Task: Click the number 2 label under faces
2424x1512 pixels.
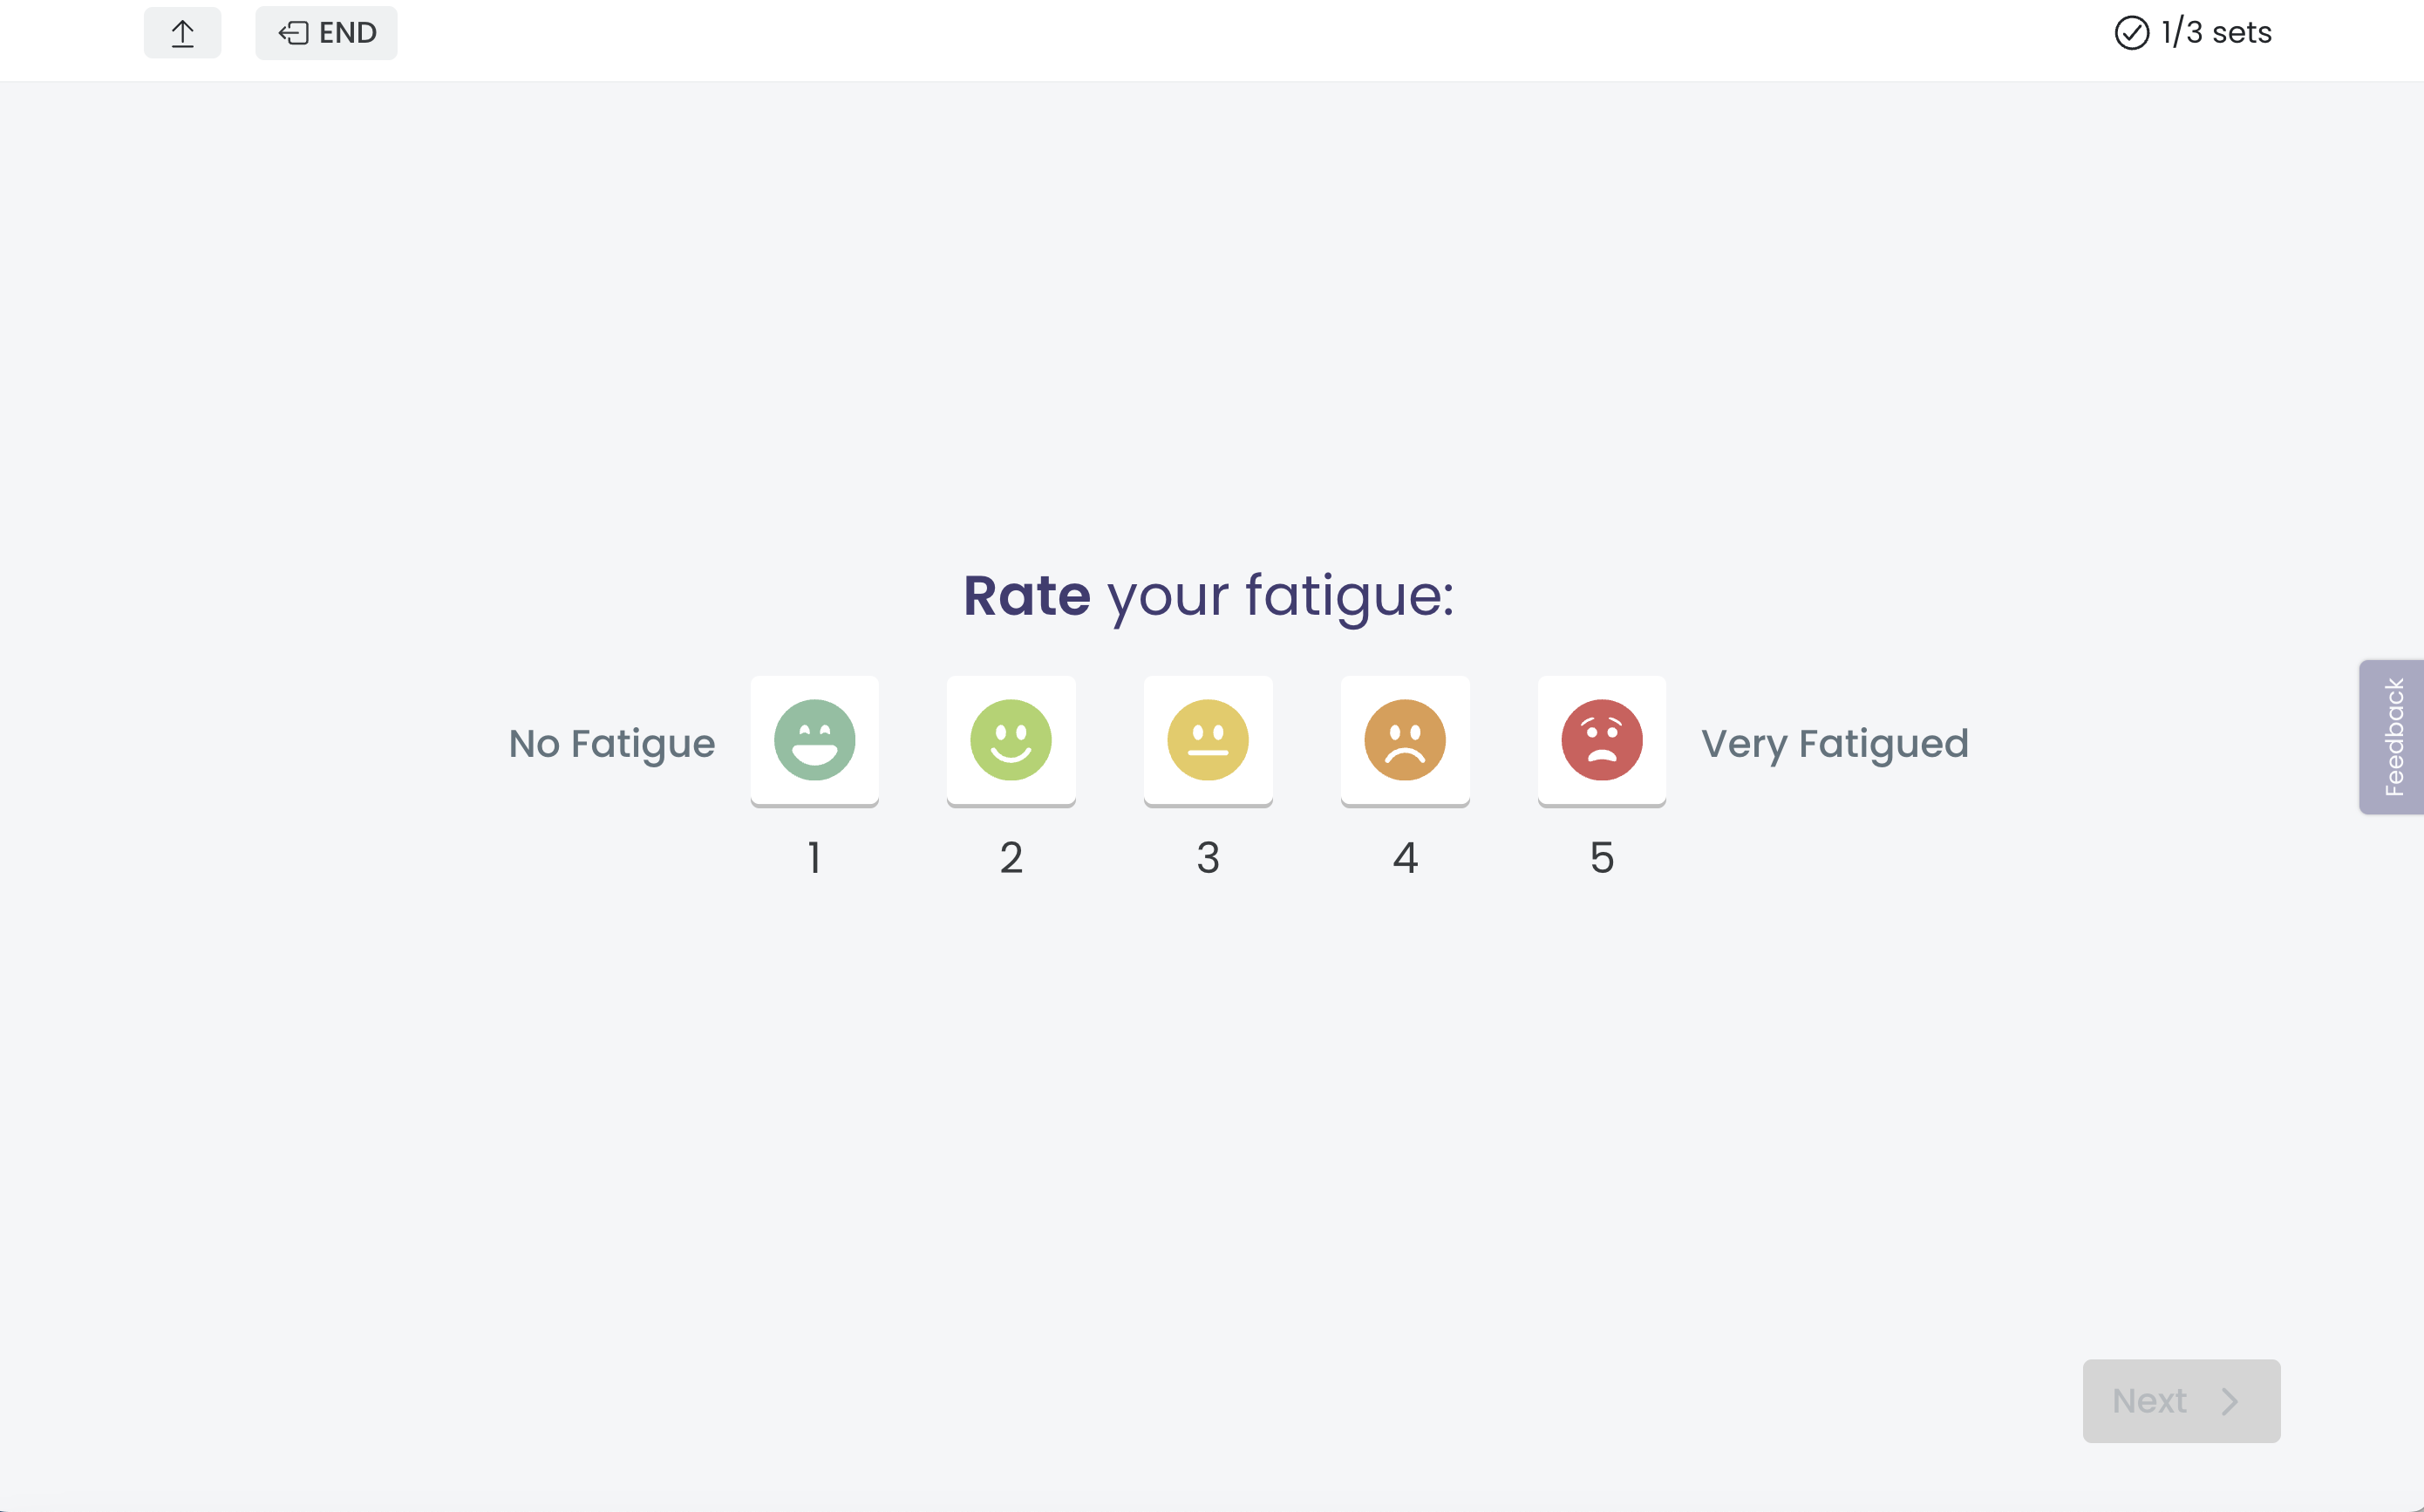Action: 1011,857
